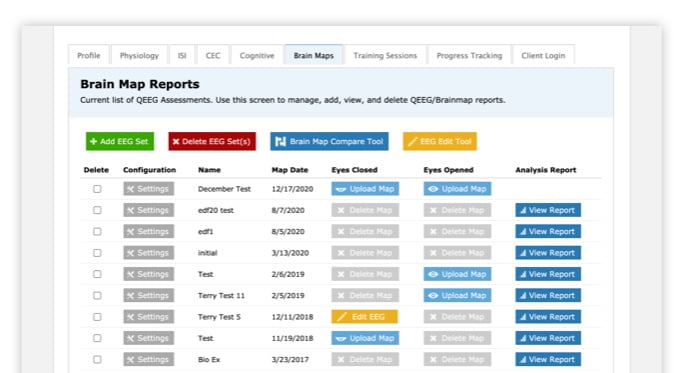Screen dimensions: 684x373
Task: Delete Eyes Closed map for edf1
Action: pos(365,232)
